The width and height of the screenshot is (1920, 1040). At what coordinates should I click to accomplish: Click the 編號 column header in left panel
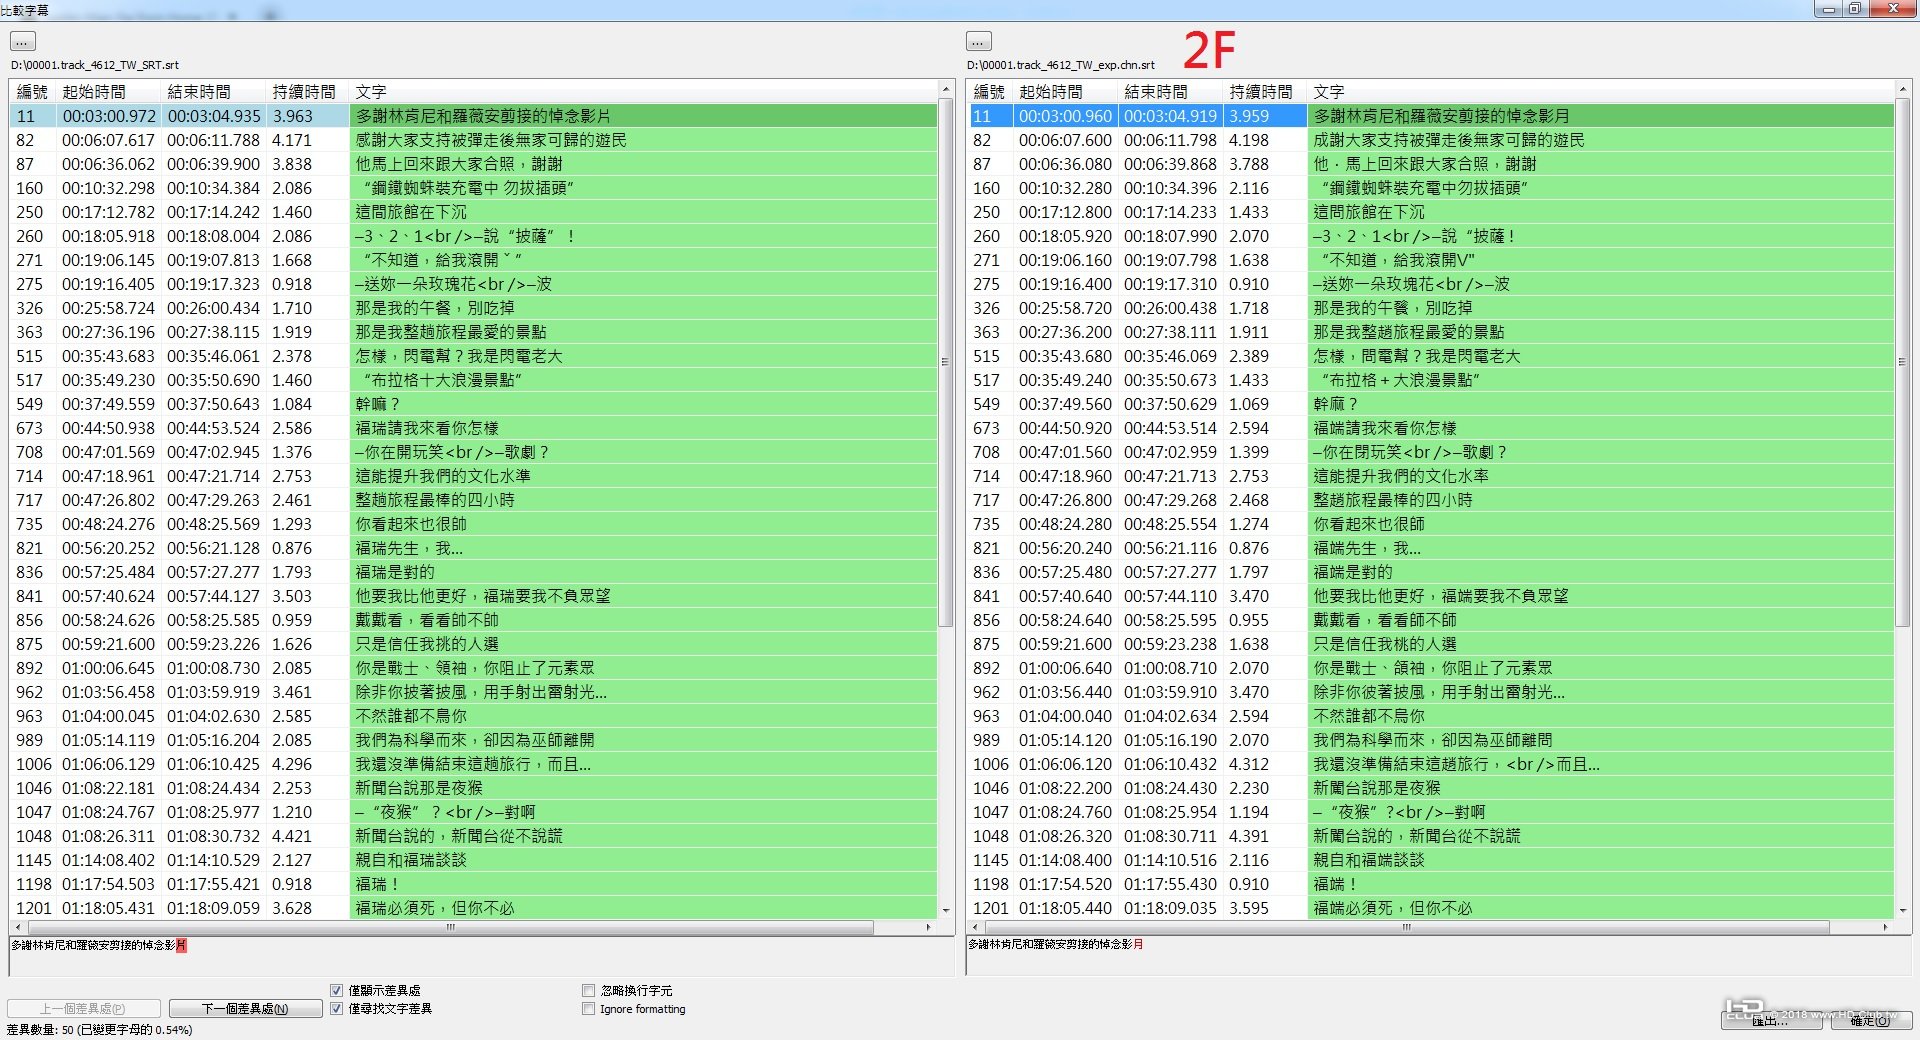[33, 92]
